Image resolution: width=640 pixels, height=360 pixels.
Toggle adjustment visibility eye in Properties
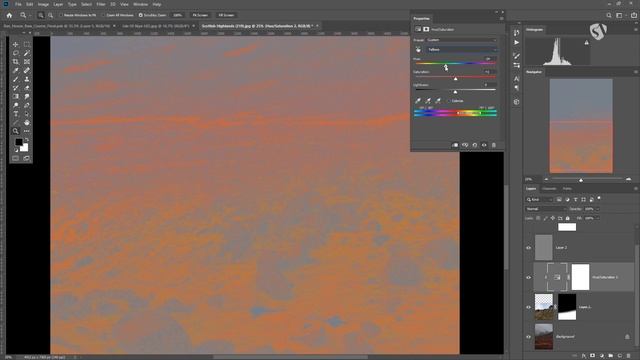pos(484,145)
